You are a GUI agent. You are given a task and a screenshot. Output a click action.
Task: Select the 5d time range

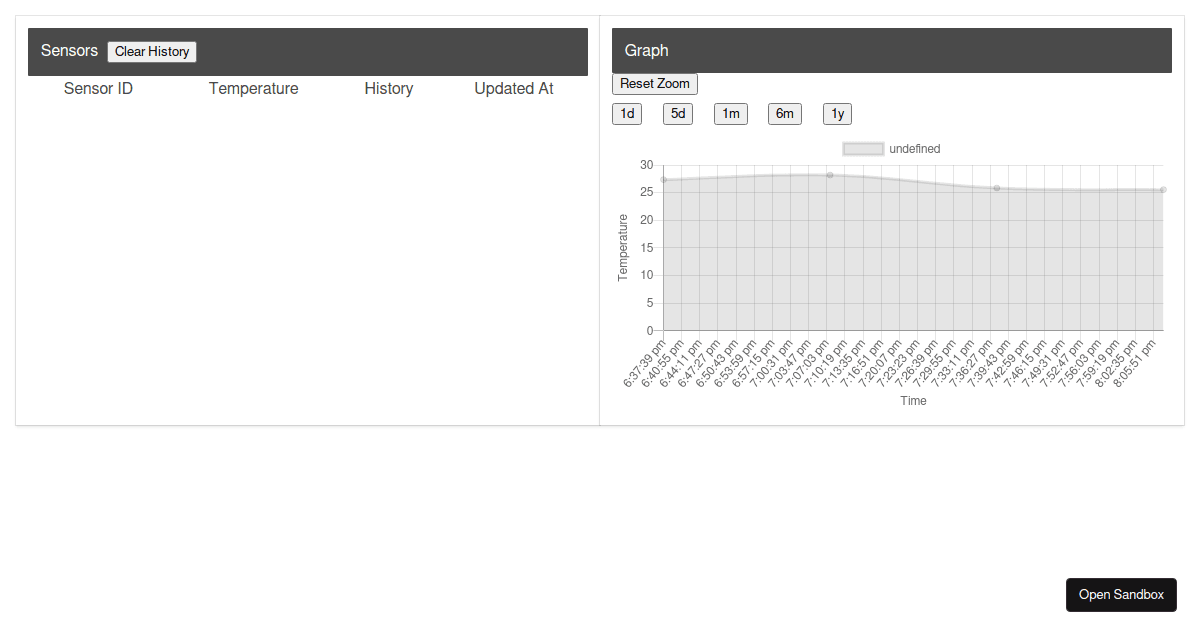tap(677, 113)
